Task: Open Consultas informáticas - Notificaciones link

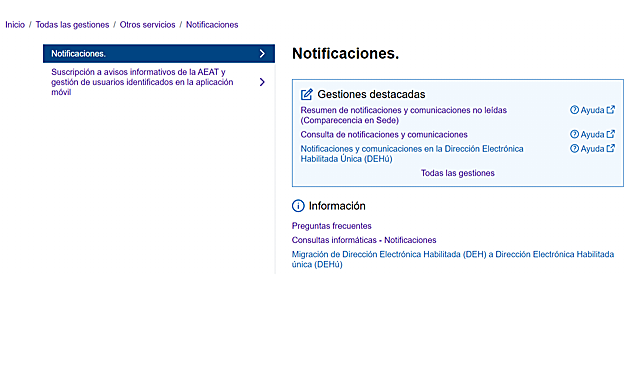Action: (x=364, y=240)
